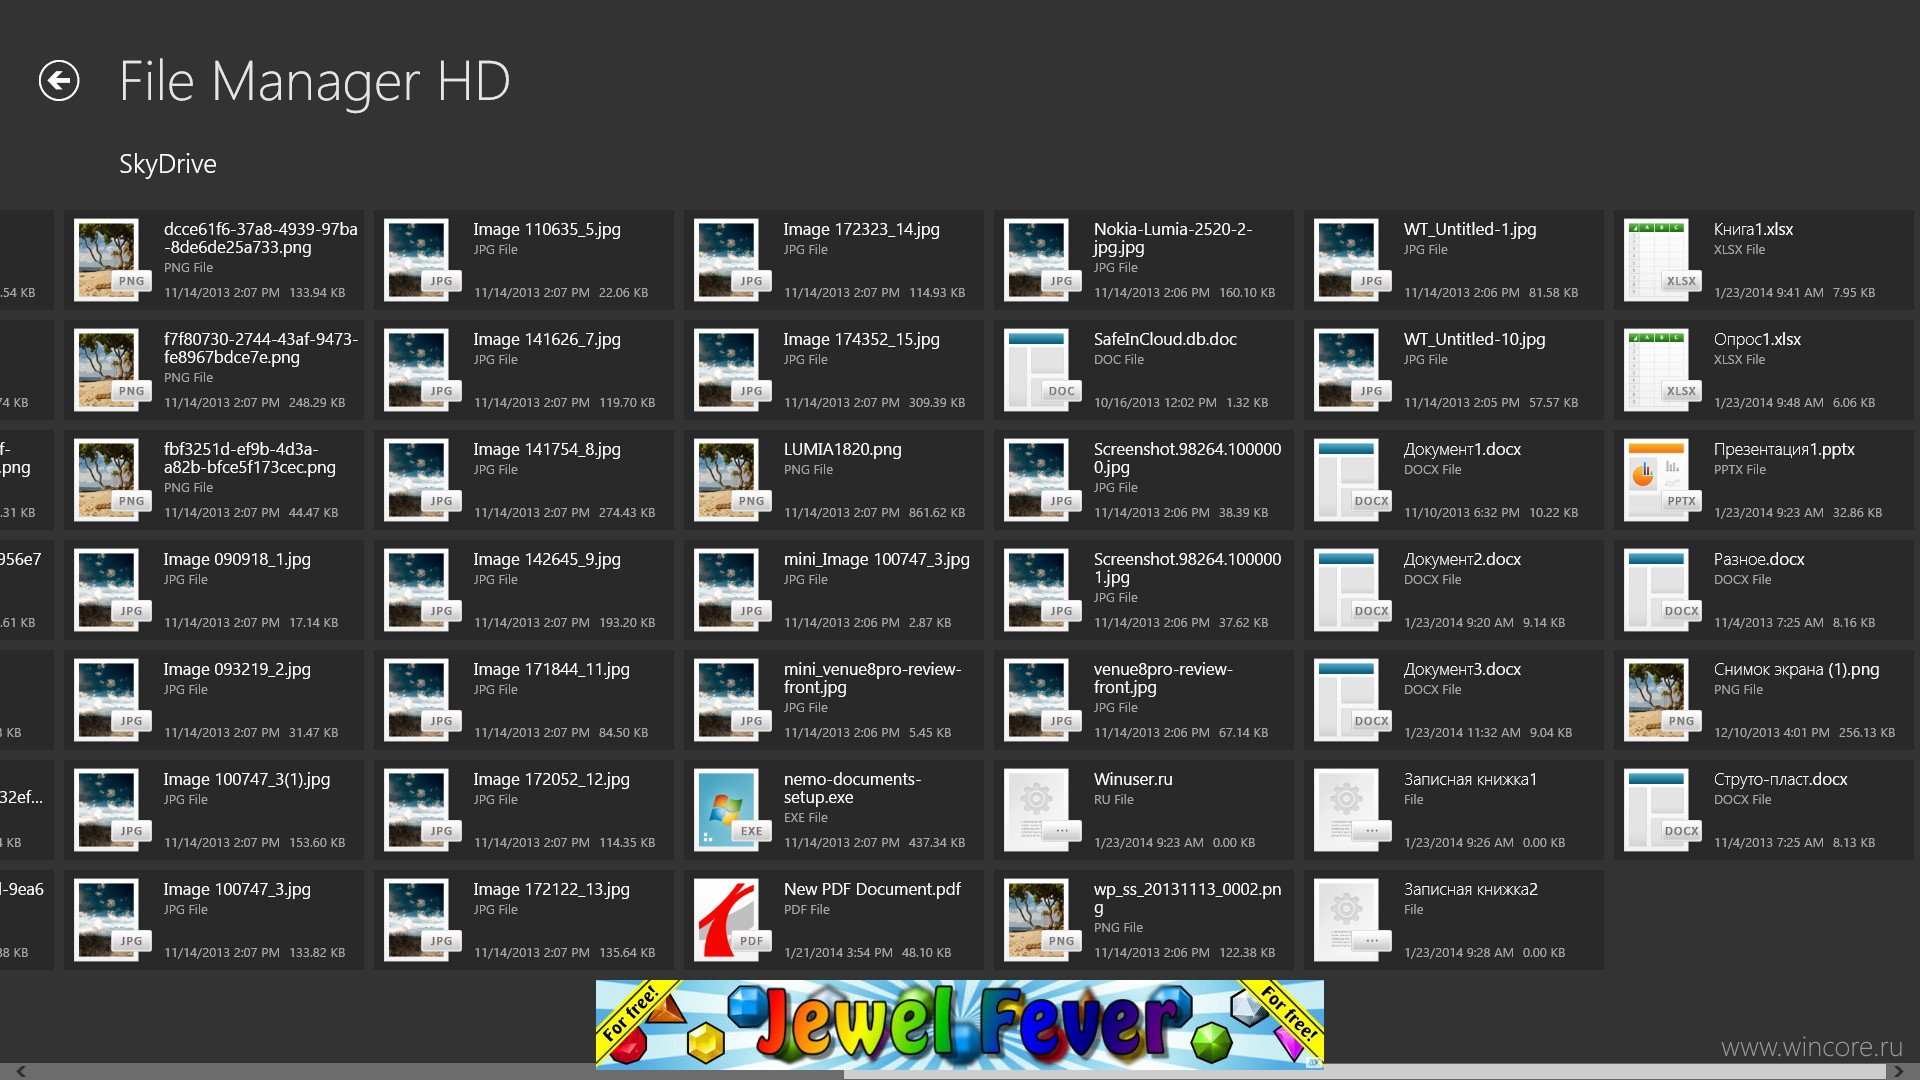Click the left scroll arrow of horizontal scrollbar
Screen dimensions: 1920x1080
pyautogui.click(x=21, y=1071)
